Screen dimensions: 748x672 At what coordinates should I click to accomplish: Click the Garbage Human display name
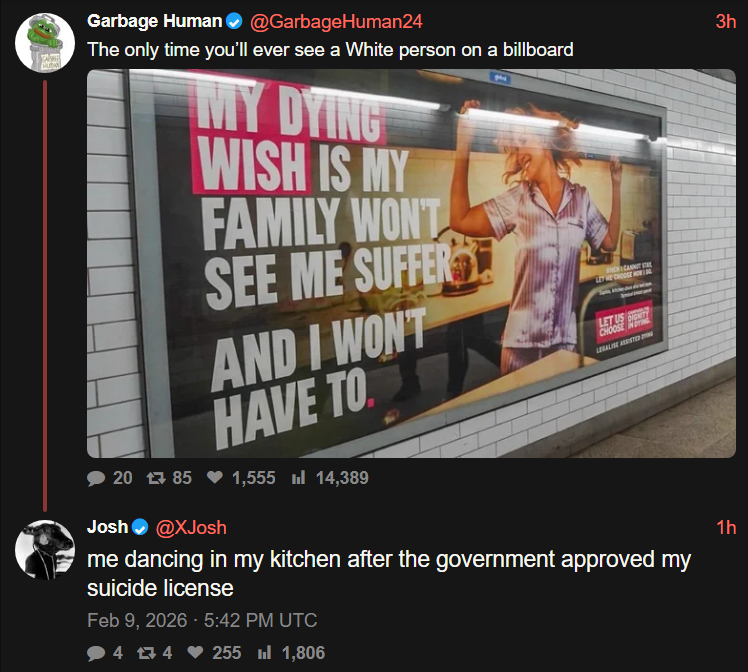point(155,21)
